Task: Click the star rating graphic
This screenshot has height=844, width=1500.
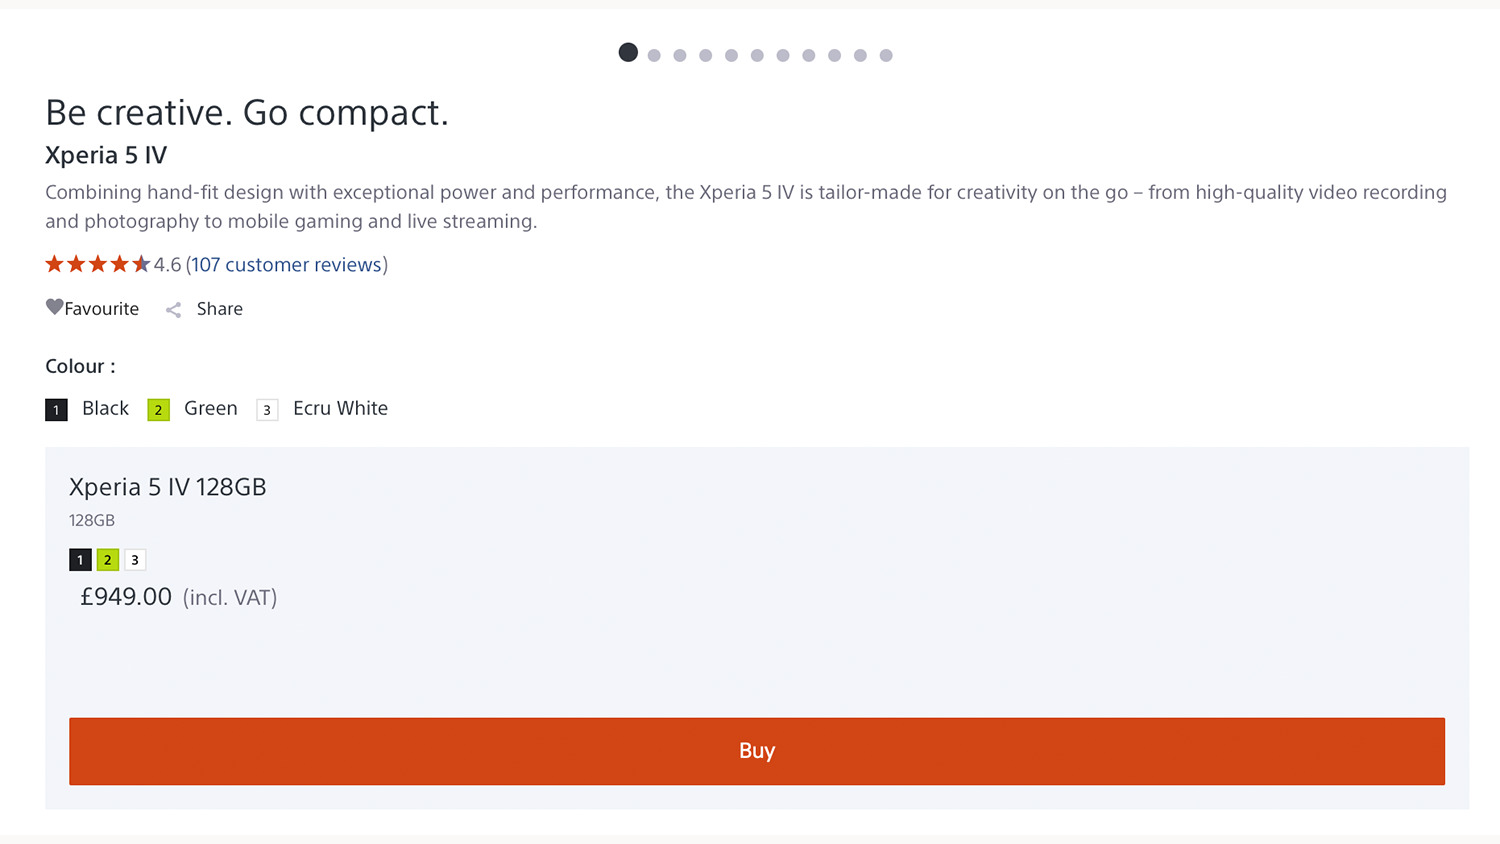Action: (97, 264)
